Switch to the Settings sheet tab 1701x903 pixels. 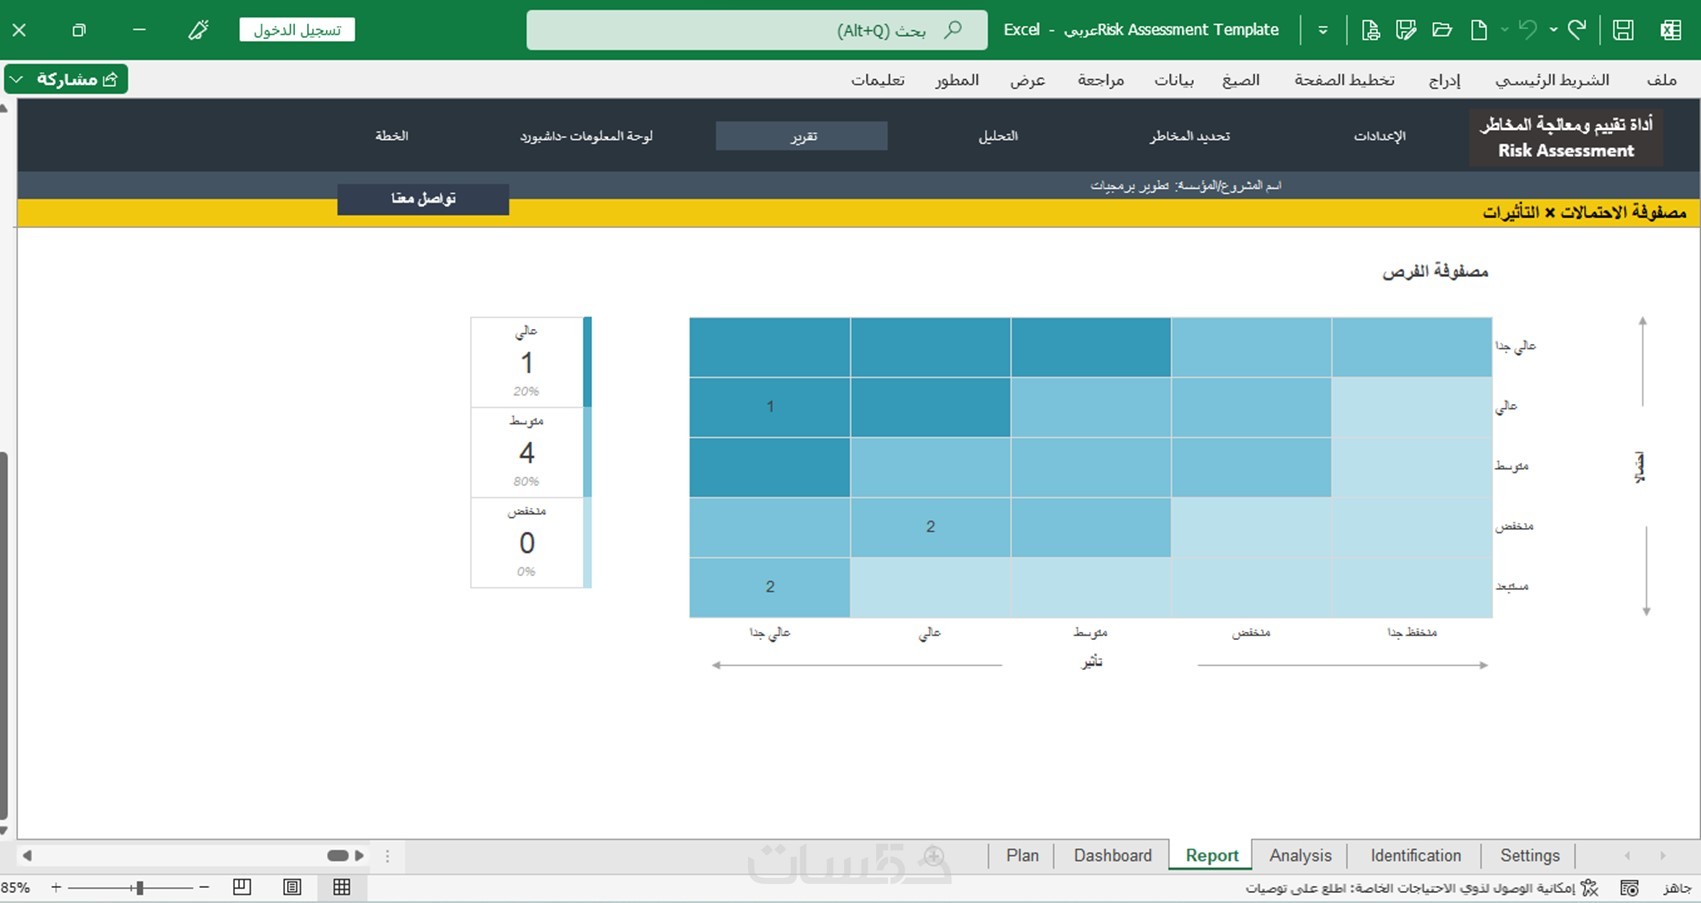(1529, 856)
